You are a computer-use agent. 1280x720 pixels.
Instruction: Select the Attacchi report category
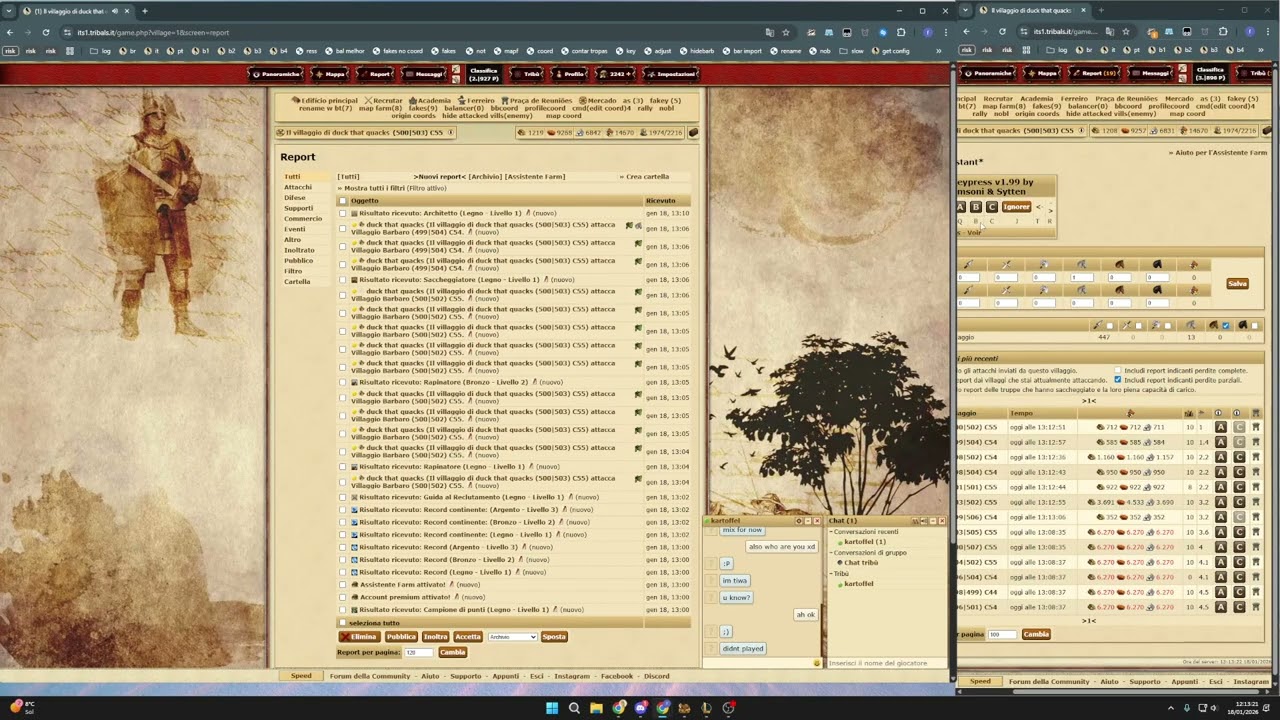coord(297,187)
